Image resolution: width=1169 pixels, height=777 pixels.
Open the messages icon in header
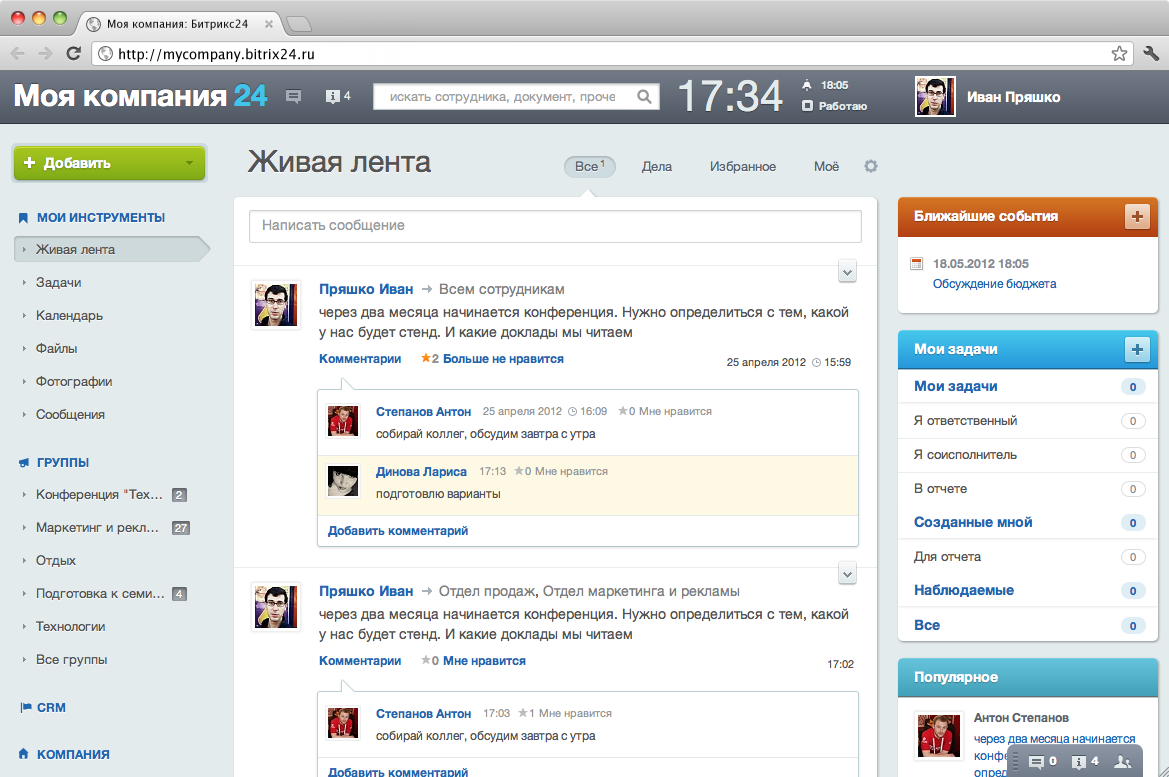coord(294,96)
